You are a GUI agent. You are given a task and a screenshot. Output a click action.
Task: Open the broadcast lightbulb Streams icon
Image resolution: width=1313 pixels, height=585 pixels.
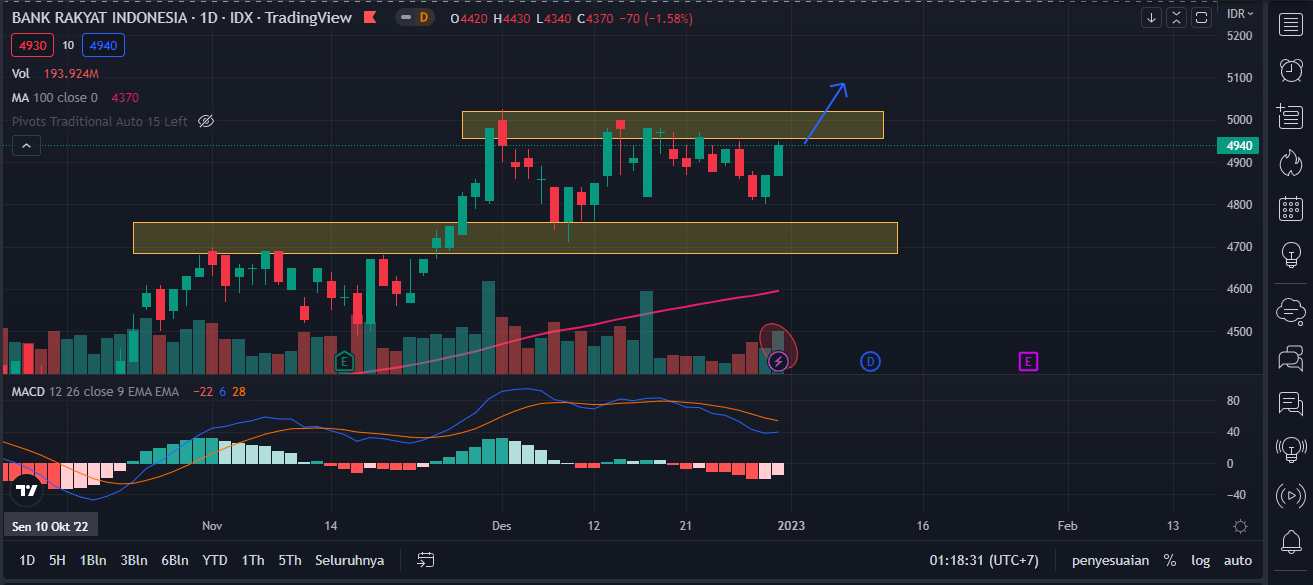click(x=1291, y=449)
